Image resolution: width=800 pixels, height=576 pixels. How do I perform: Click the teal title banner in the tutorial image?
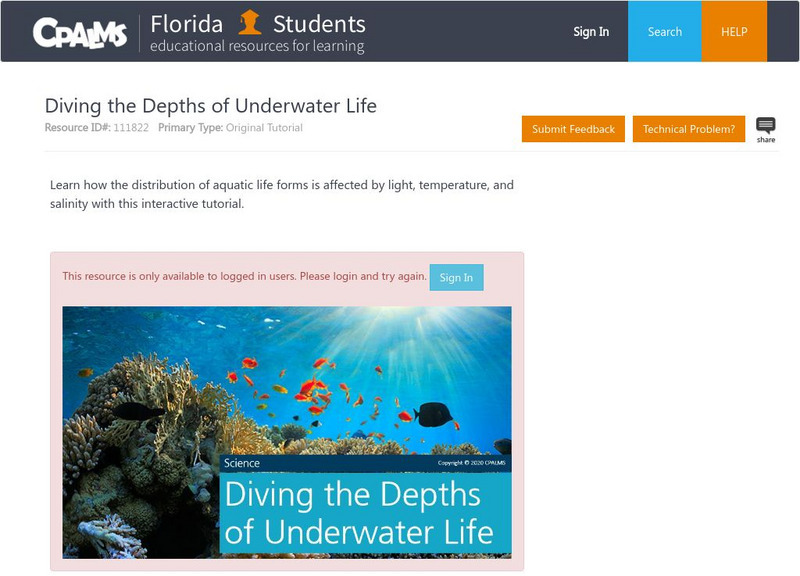(365, 513)
